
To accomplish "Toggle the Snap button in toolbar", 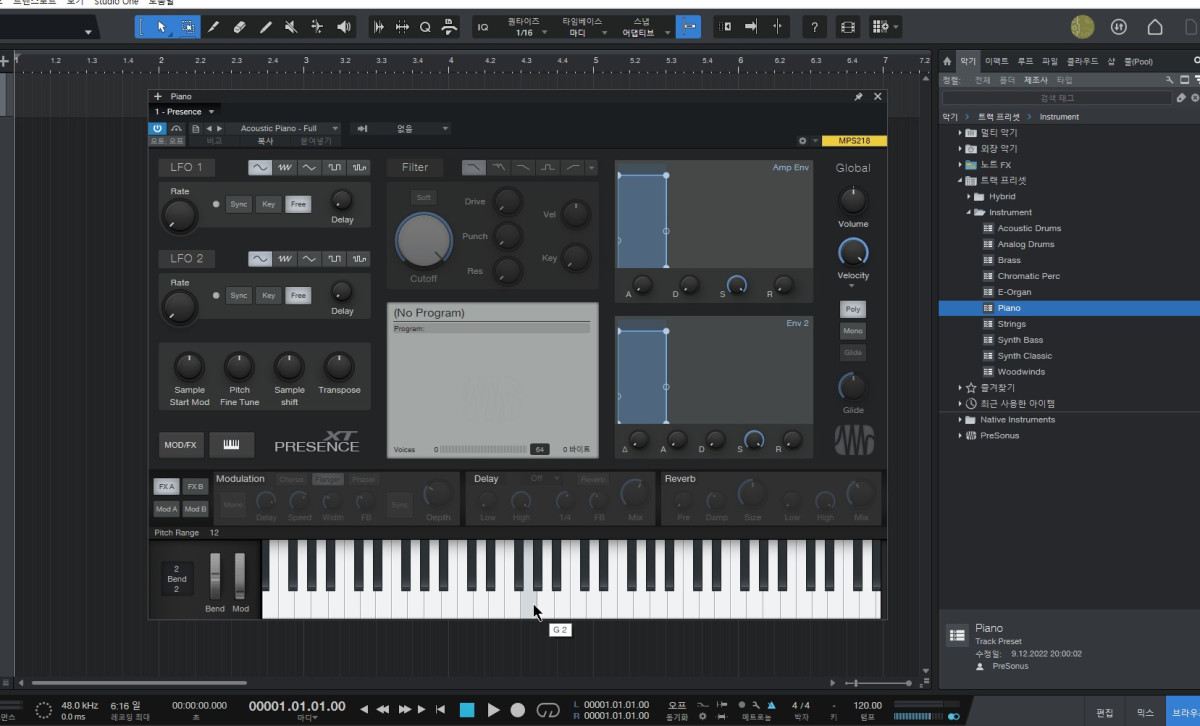I will [688, 27].
